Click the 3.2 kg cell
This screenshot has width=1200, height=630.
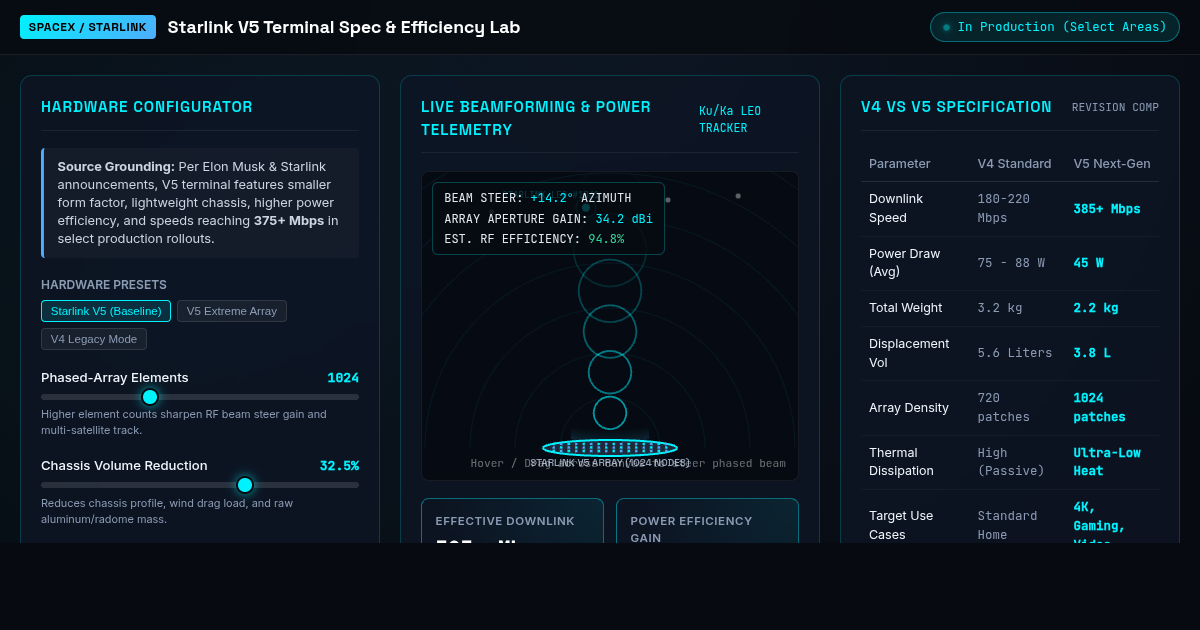(1000, 308)
